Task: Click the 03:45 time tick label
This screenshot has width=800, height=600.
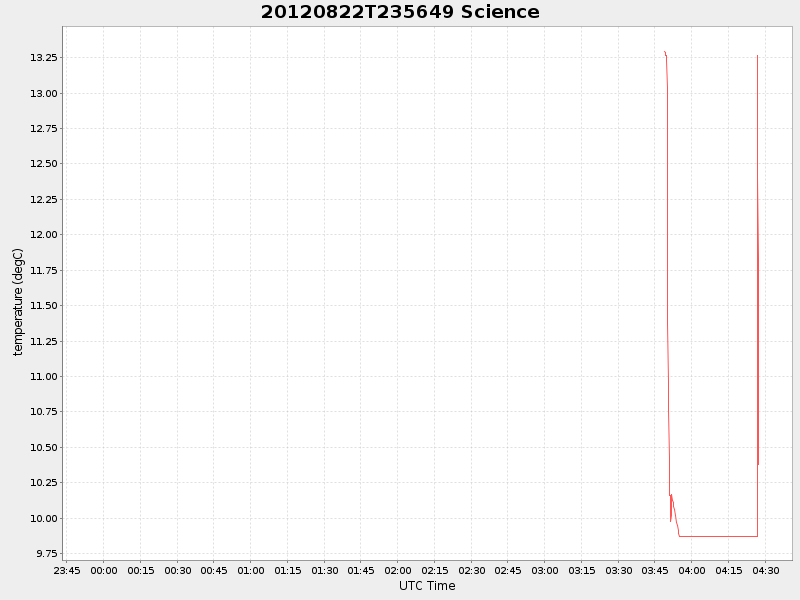Action: 655,570
